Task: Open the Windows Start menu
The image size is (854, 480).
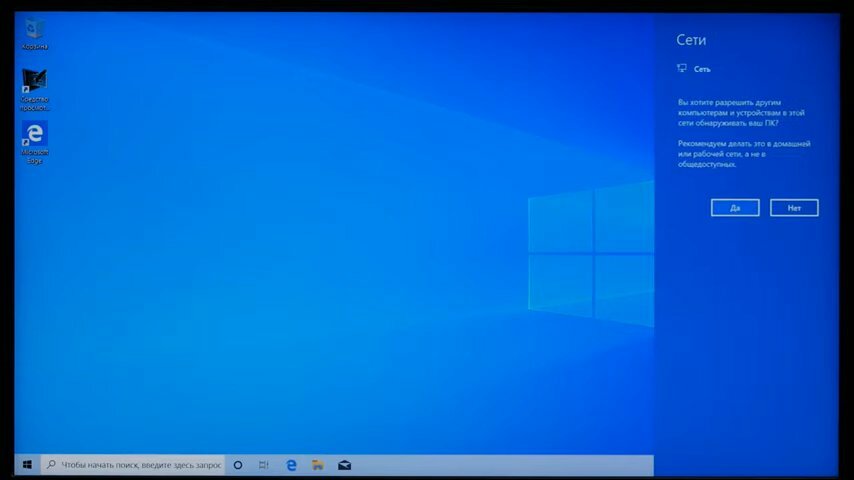Action: [27, 465]
